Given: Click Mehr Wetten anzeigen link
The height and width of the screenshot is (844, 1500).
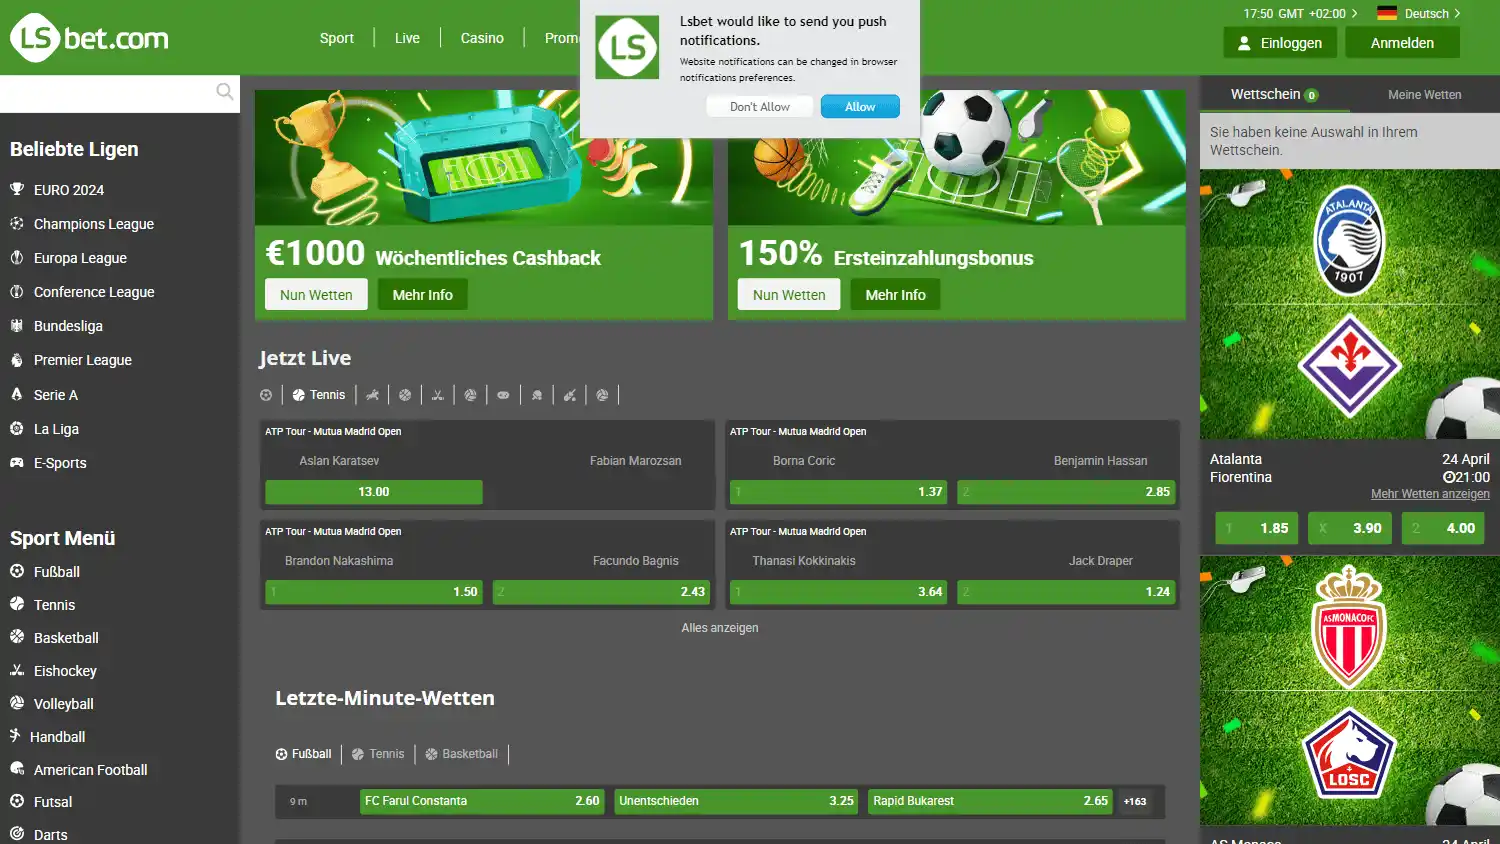Looking at the screenshot, I should [1430, 494].
